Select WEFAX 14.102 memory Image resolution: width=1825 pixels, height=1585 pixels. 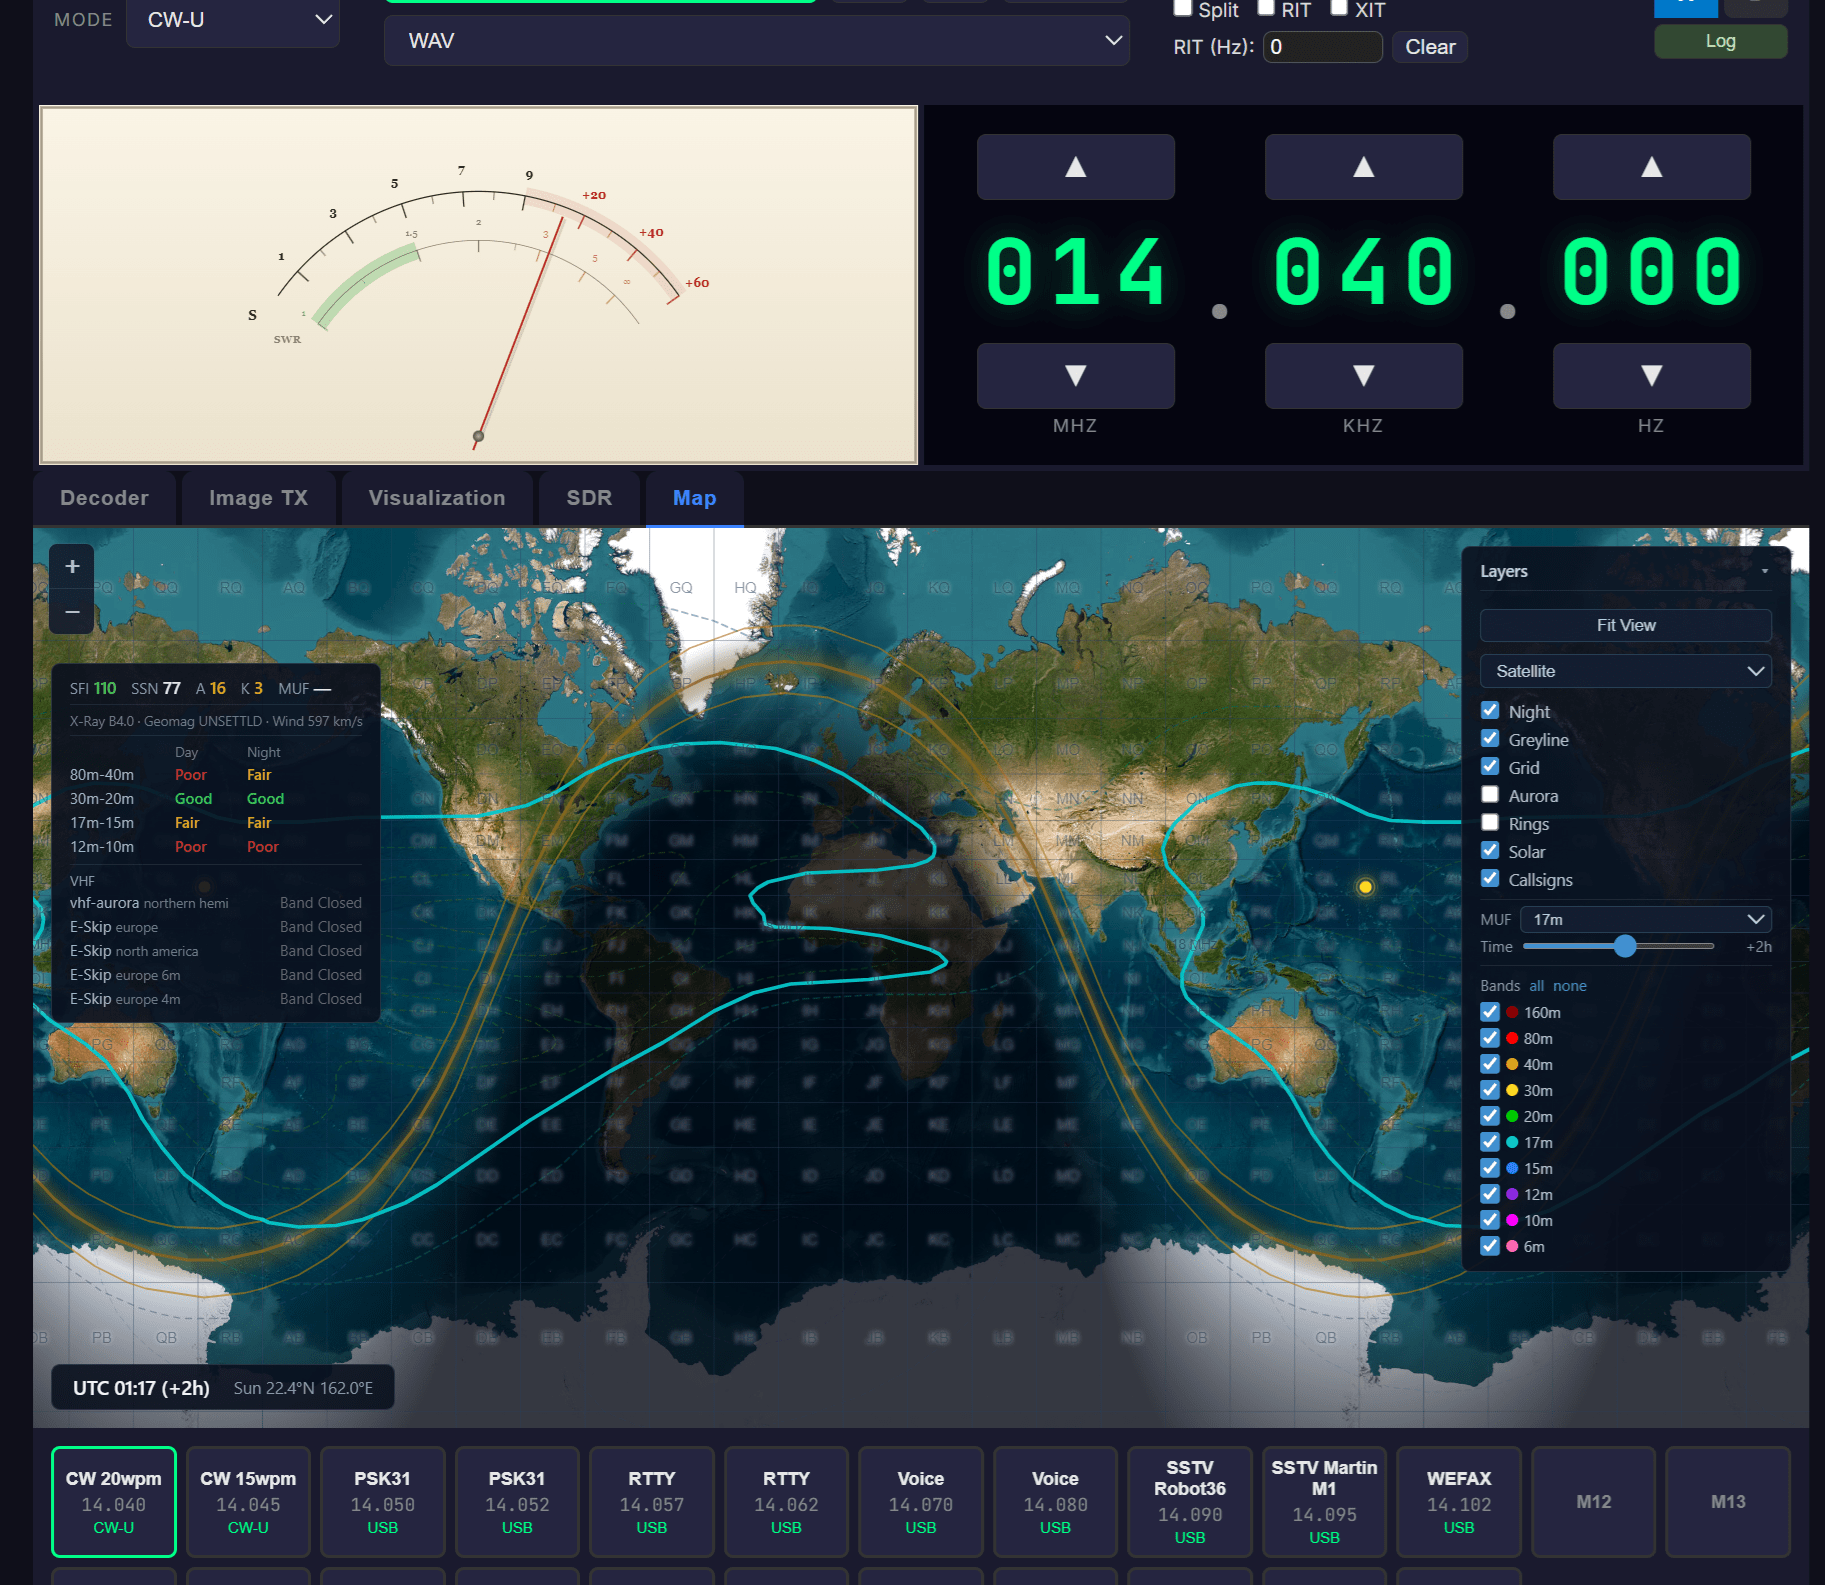(1459, 1501)
